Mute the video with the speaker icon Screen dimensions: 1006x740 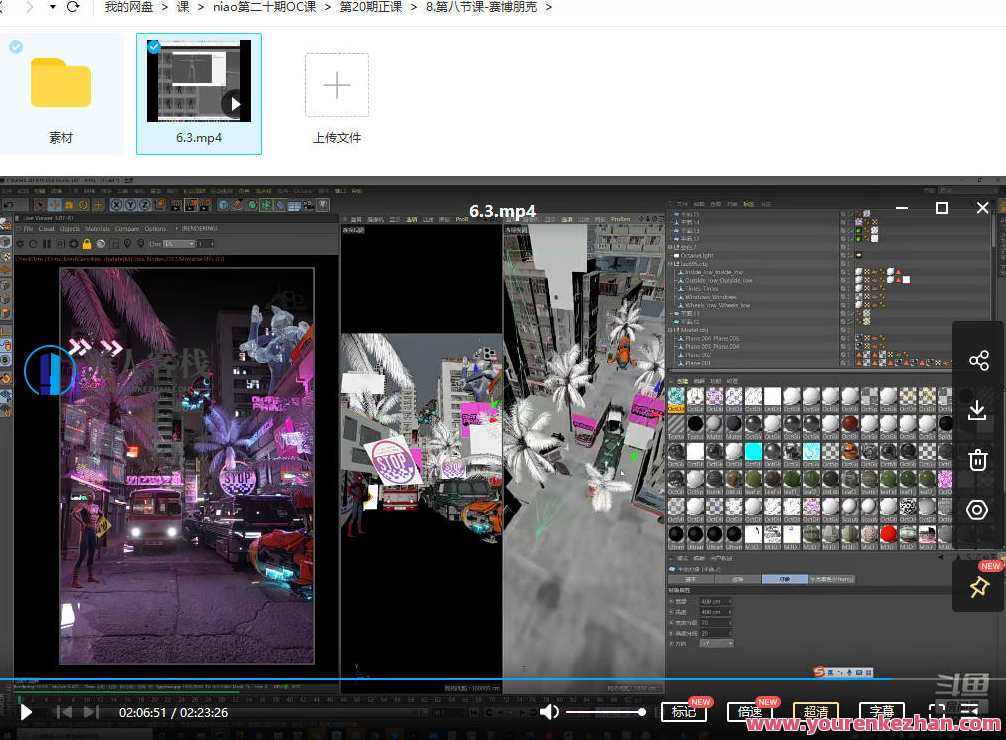pyautogui.click(x=549, y=712)
